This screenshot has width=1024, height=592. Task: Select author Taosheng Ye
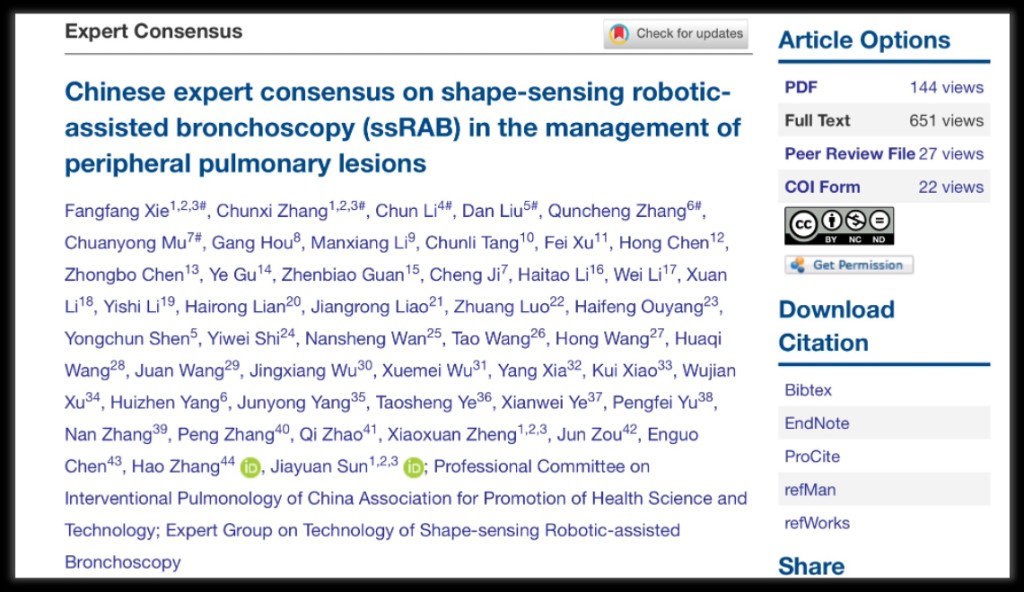426,403
